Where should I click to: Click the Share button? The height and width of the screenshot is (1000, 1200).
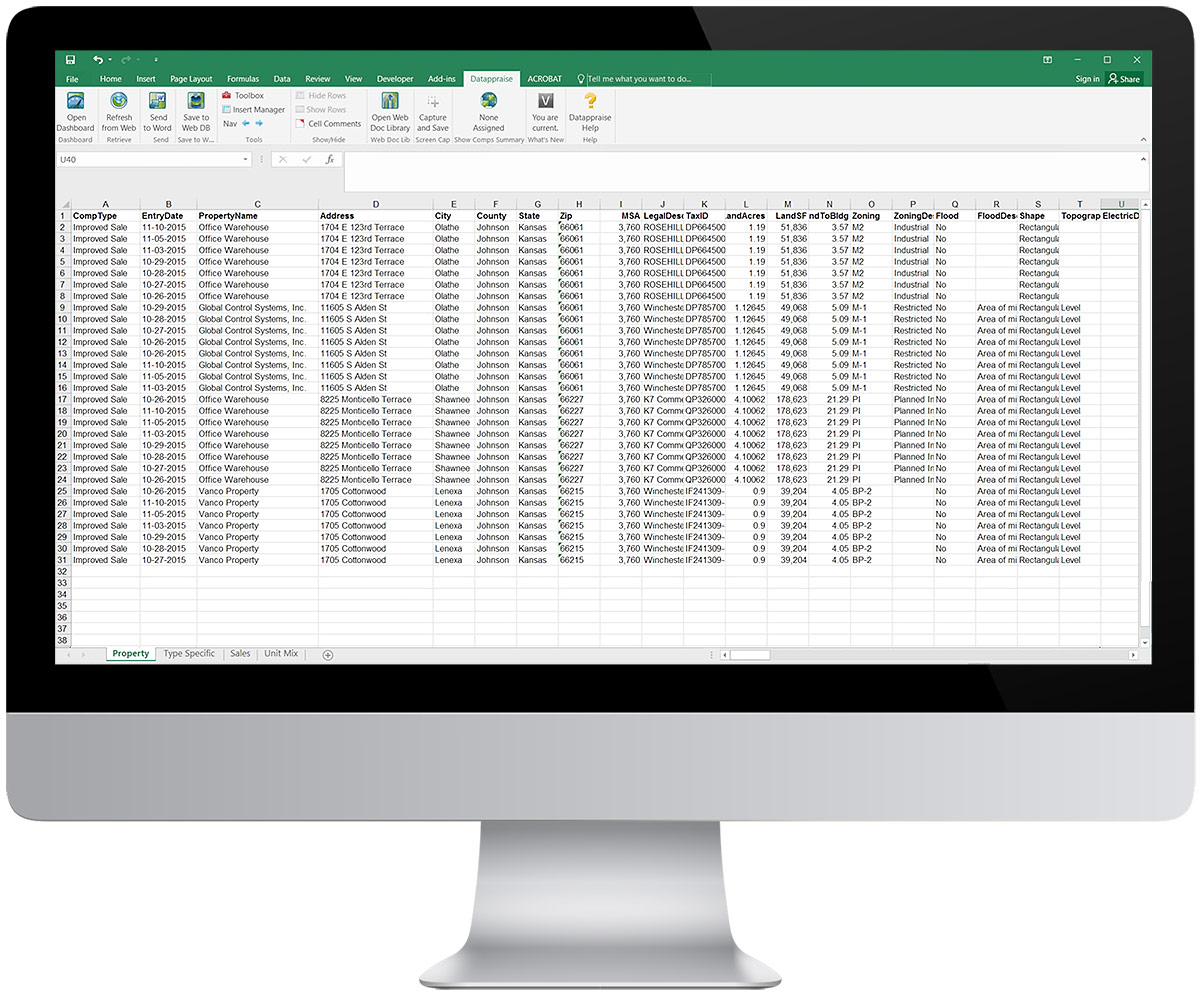click(1124, 79)
